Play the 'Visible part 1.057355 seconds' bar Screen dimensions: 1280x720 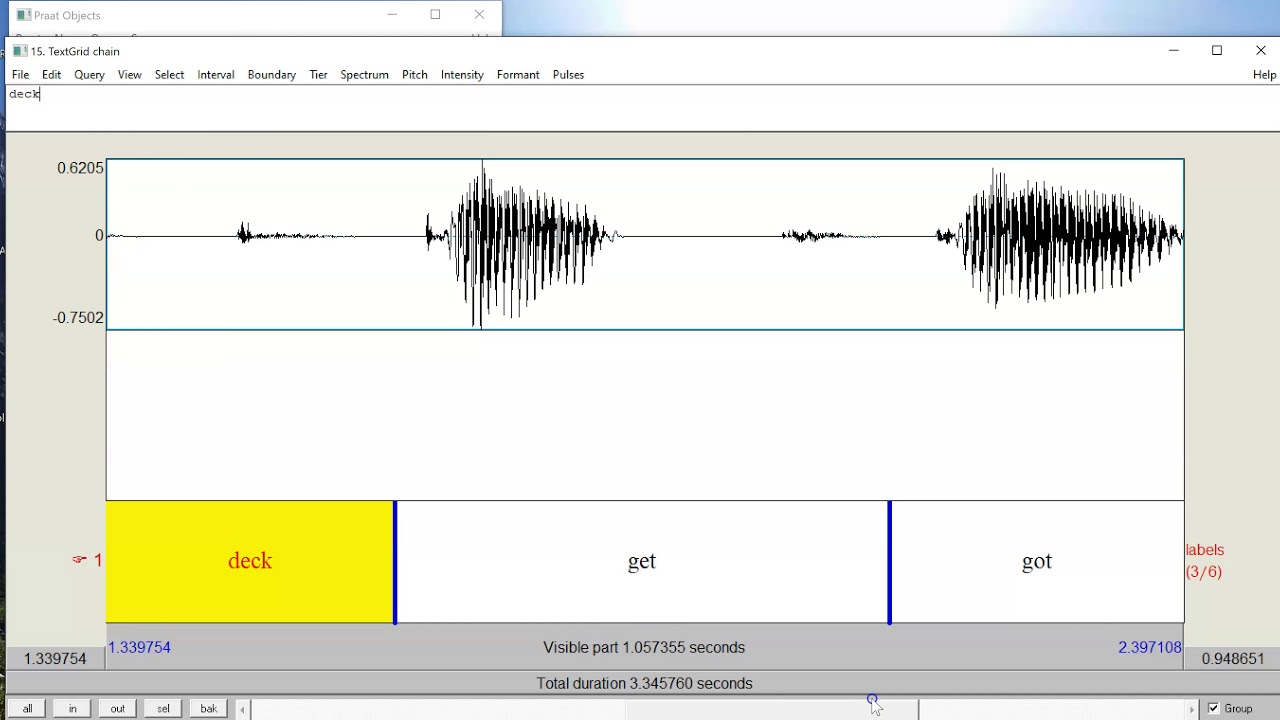[645, 647]
